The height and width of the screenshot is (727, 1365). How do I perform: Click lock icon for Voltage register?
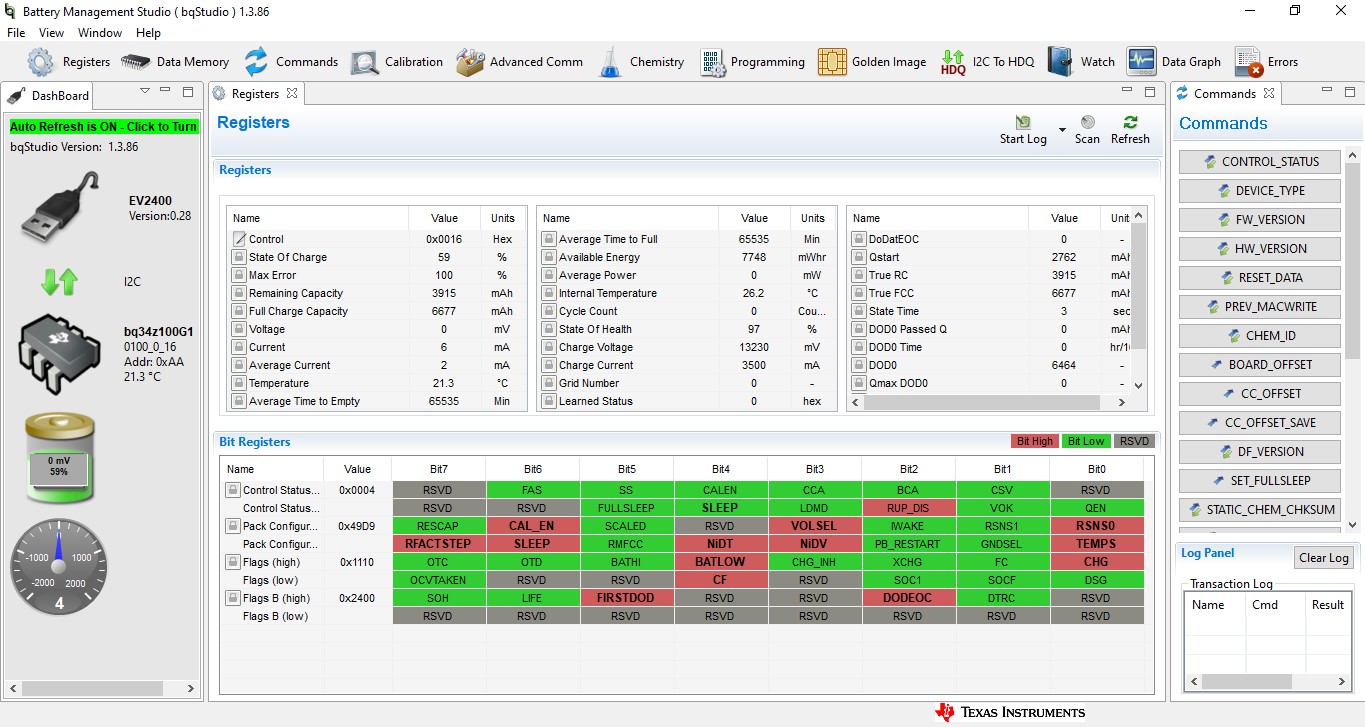(x=239, y=329)
